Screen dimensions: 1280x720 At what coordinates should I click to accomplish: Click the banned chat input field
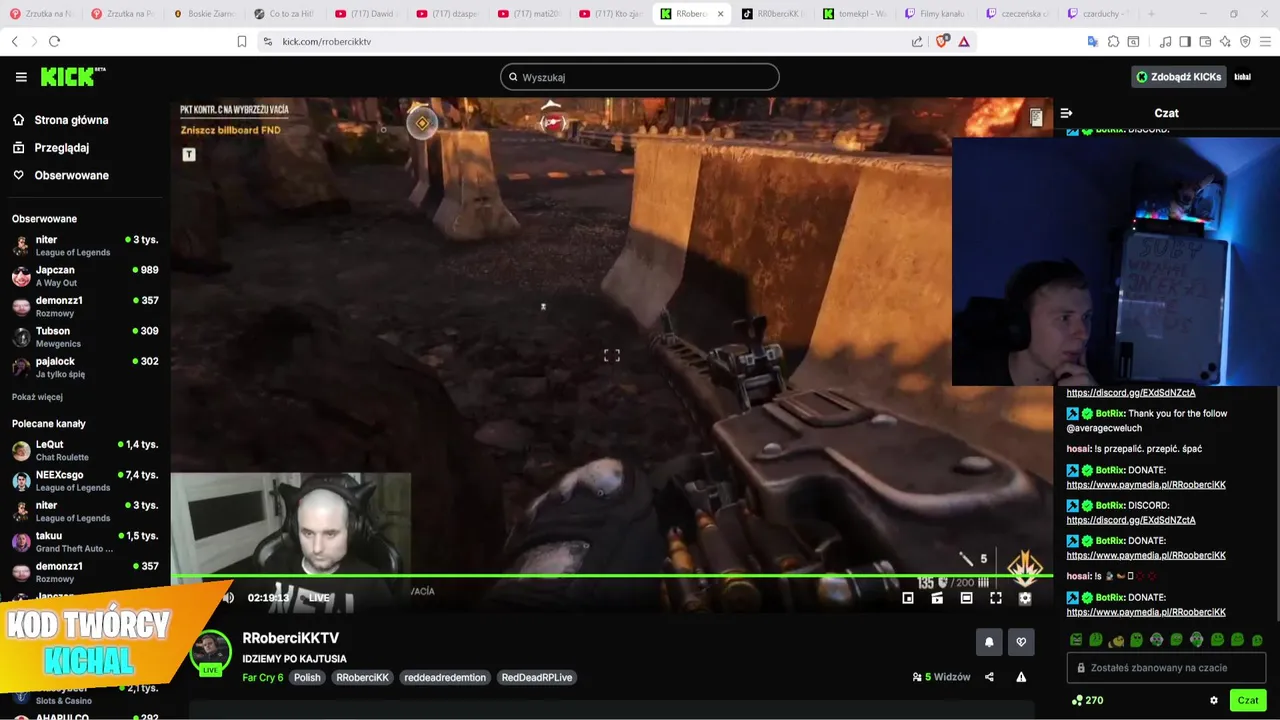[x=1167, y=668]
